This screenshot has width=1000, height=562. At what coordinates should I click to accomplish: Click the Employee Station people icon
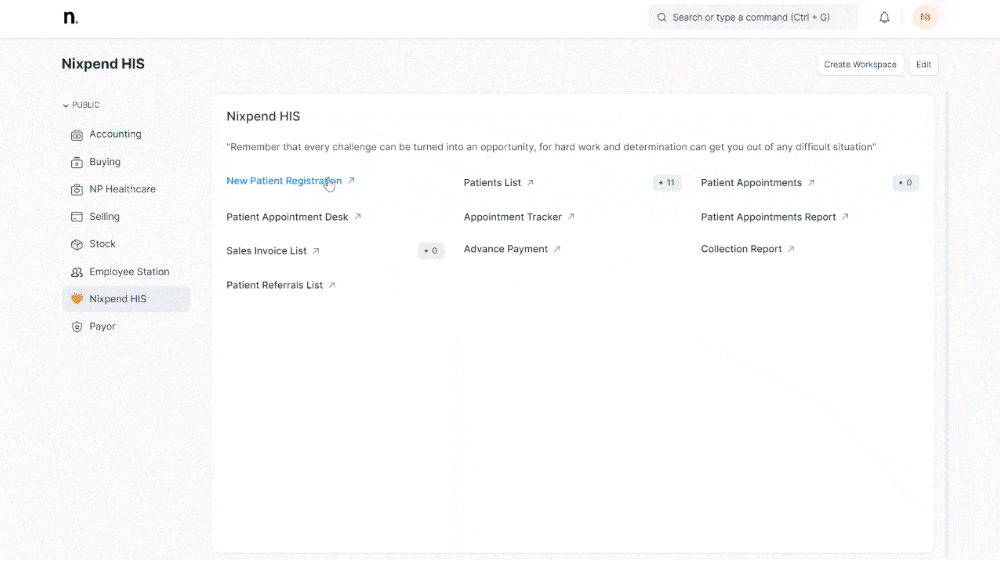point(77,272)
